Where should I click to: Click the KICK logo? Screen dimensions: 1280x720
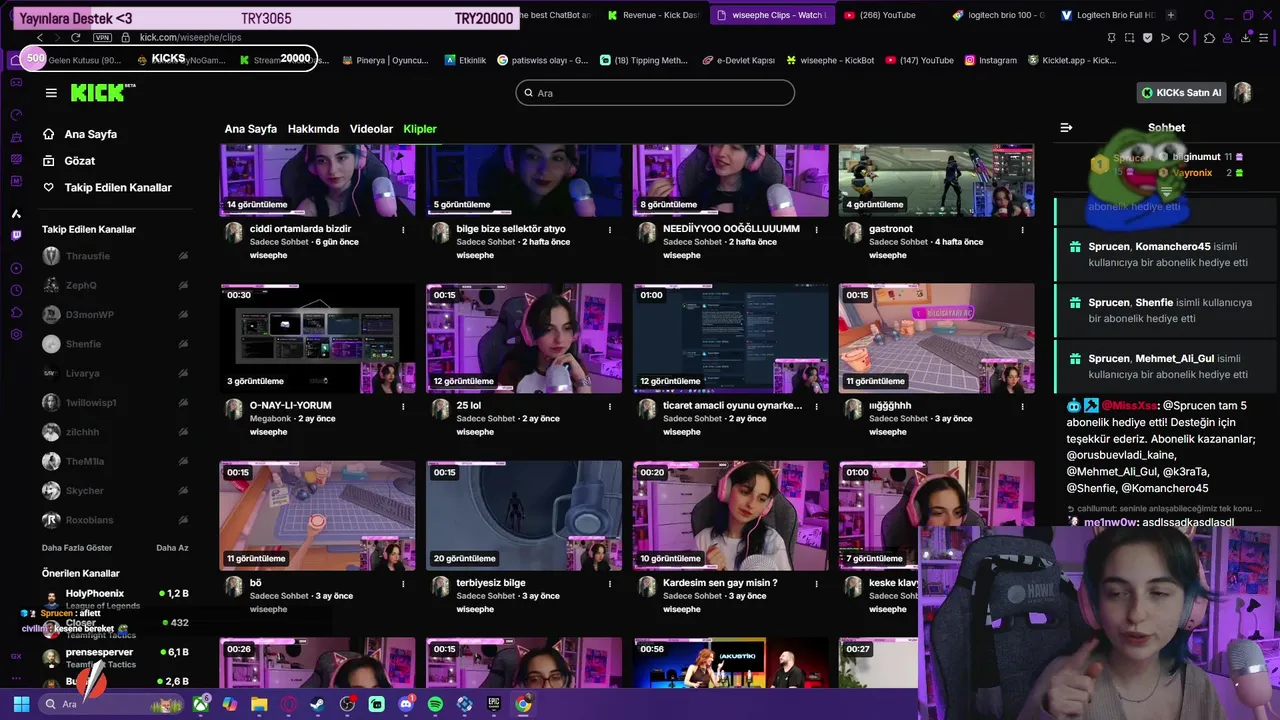coord(103,93)
